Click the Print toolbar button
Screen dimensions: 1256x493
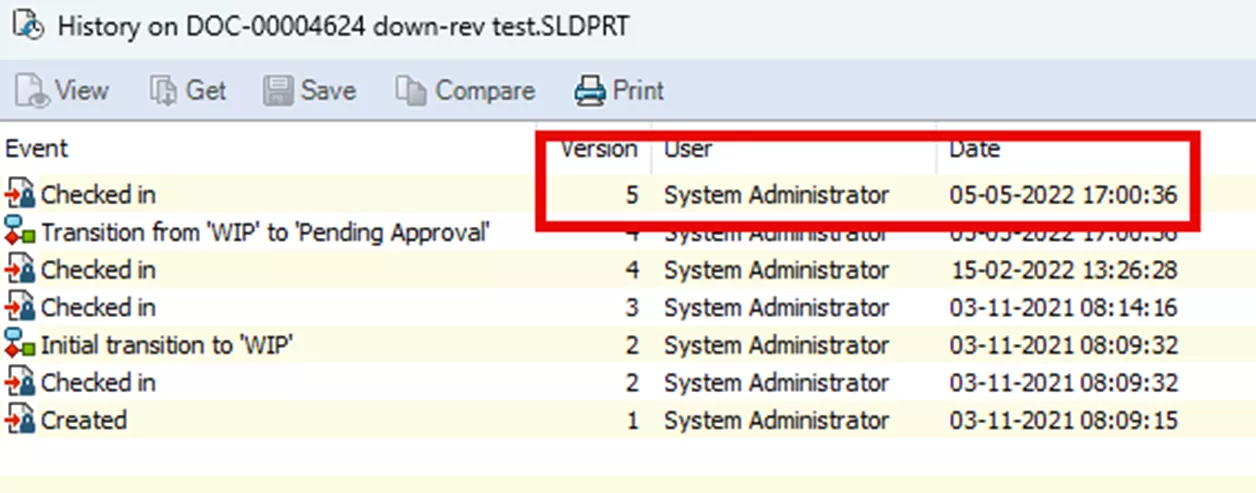[x=619, y=91]
